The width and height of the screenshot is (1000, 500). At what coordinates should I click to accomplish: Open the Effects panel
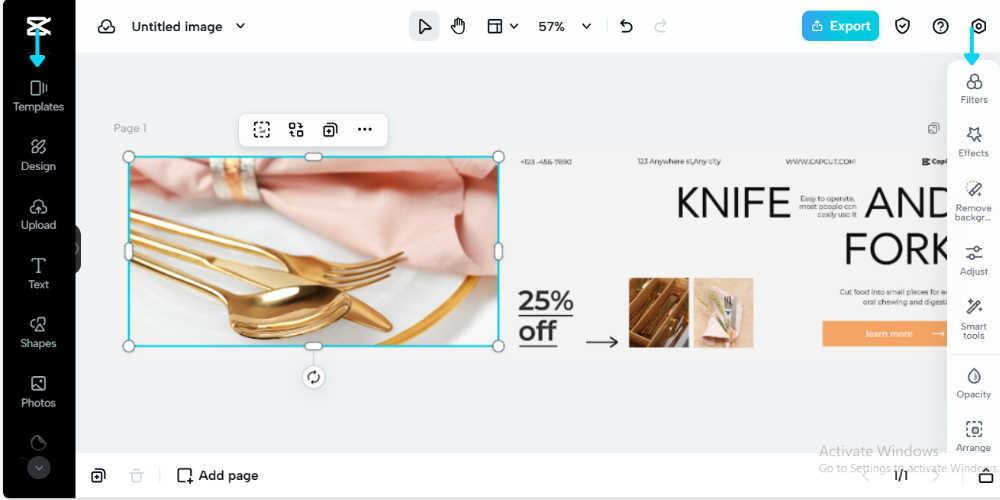click(x=974, y=142)
